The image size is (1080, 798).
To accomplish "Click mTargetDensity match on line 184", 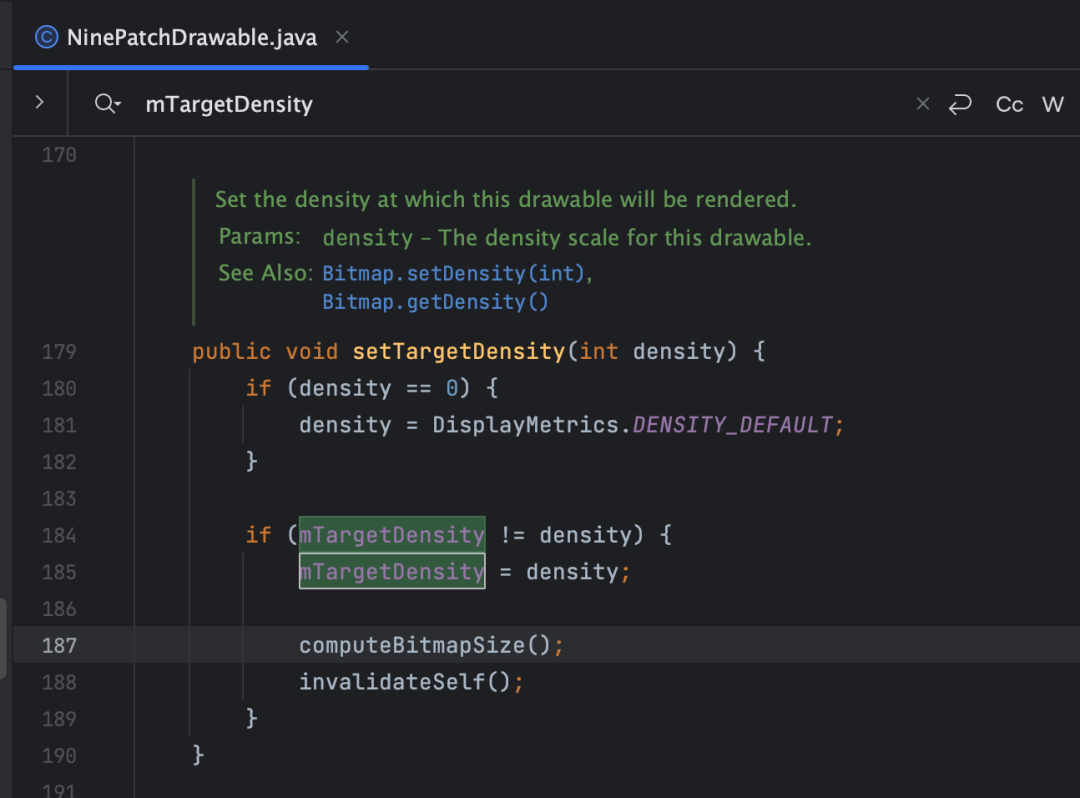I will 392,535.
